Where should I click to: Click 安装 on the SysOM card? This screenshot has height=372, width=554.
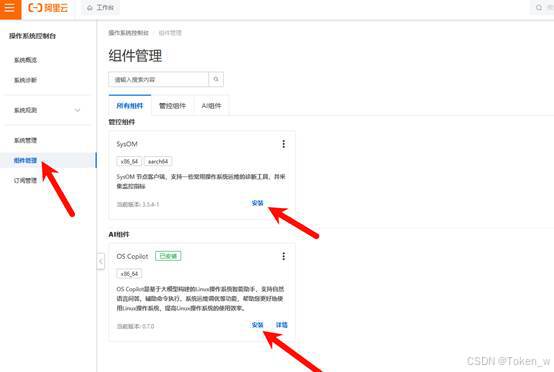click(x=258, y=203)
